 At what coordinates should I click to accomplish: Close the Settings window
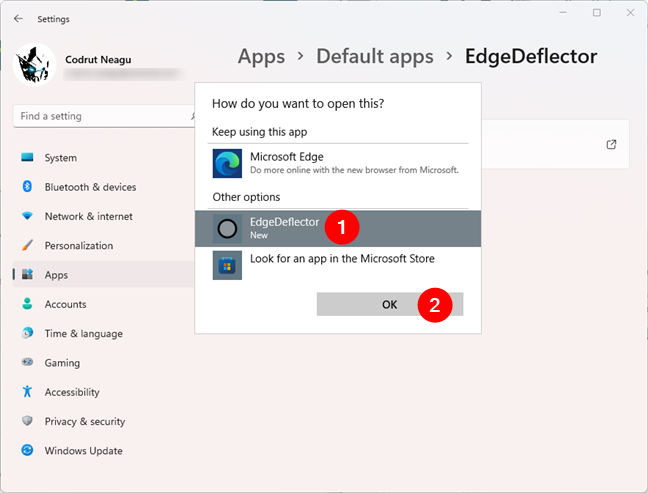tap(630, 13)
